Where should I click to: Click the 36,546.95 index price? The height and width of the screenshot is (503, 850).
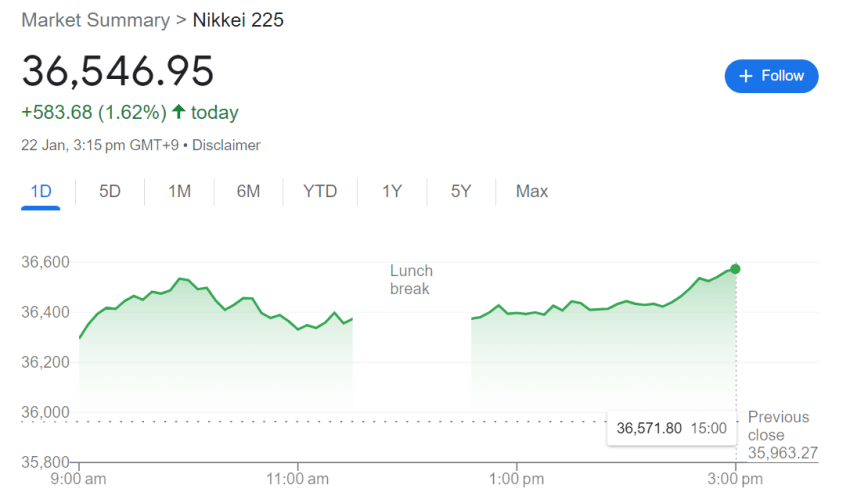point(118,72)
